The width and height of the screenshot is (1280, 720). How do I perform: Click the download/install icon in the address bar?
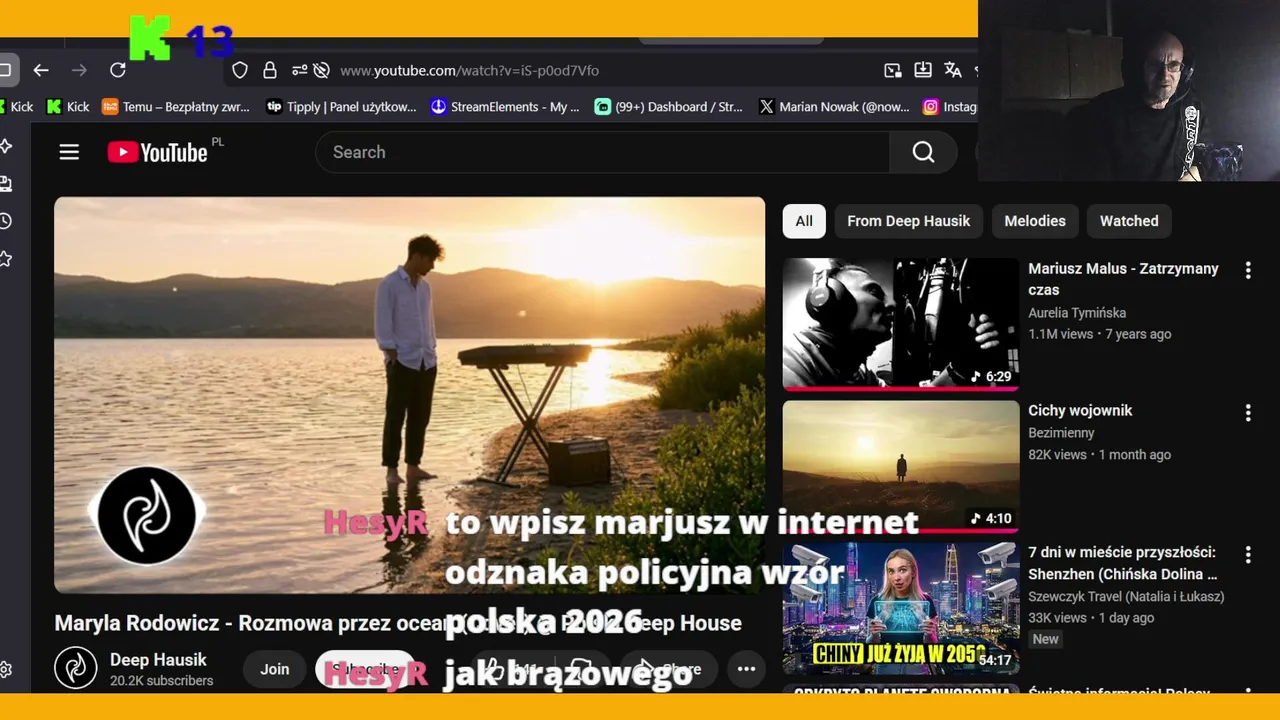click(x=923, y=70)
